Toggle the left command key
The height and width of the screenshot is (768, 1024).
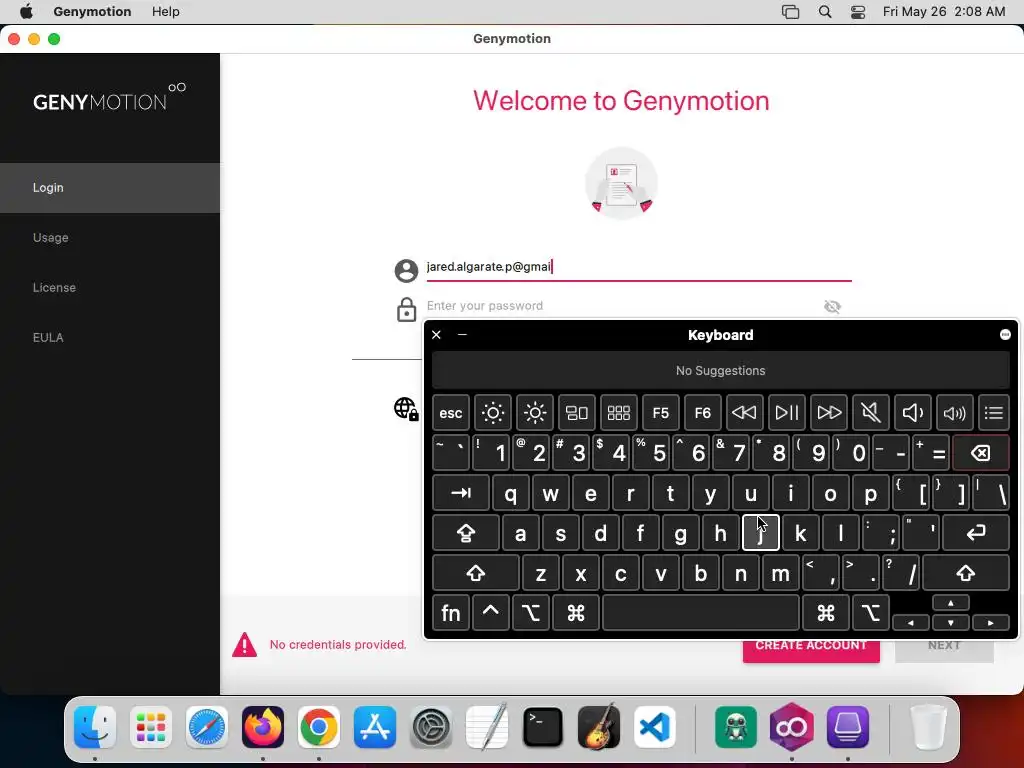pos(575,613)
